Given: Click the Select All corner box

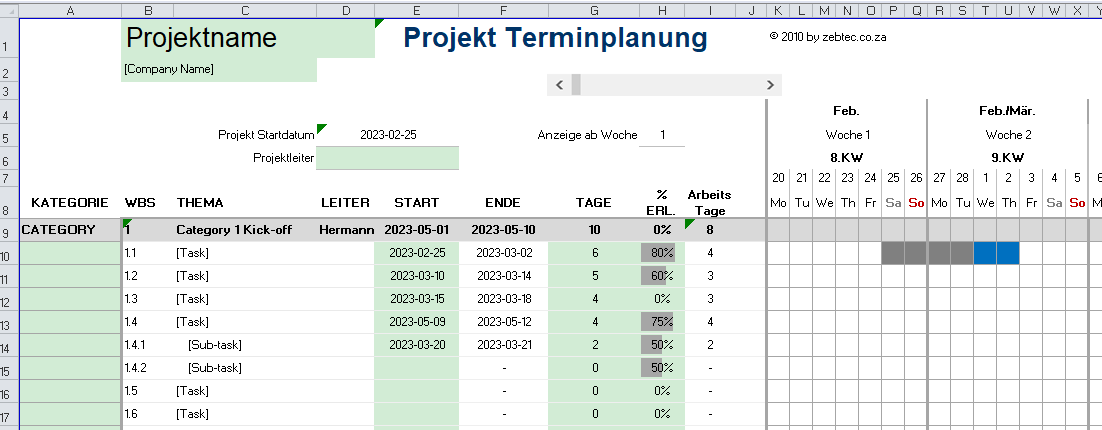Looking at the screenshot, I should [10, 11].
